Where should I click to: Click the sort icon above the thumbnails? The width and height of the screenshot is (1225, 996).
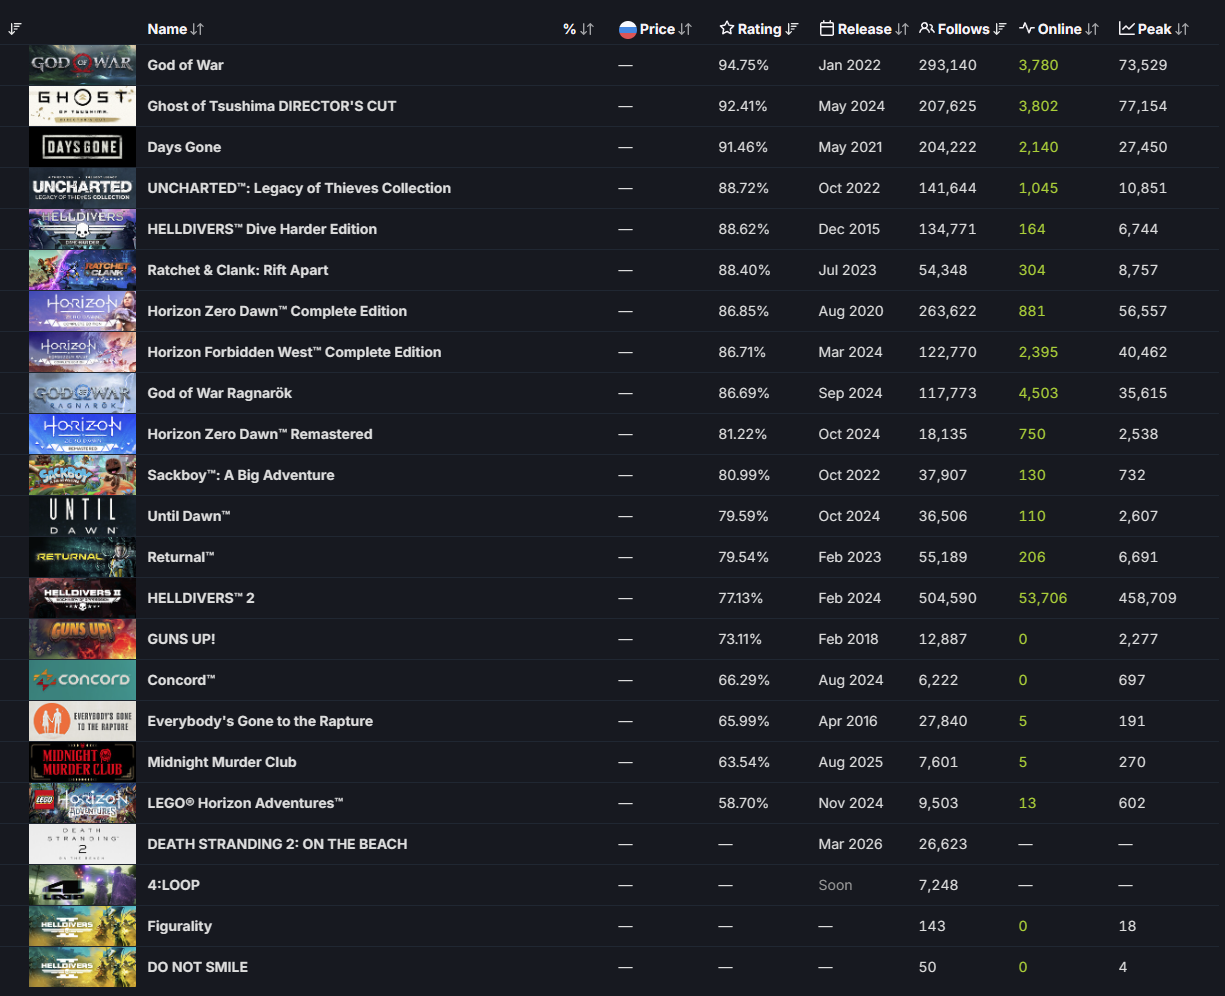pos(14,29)
